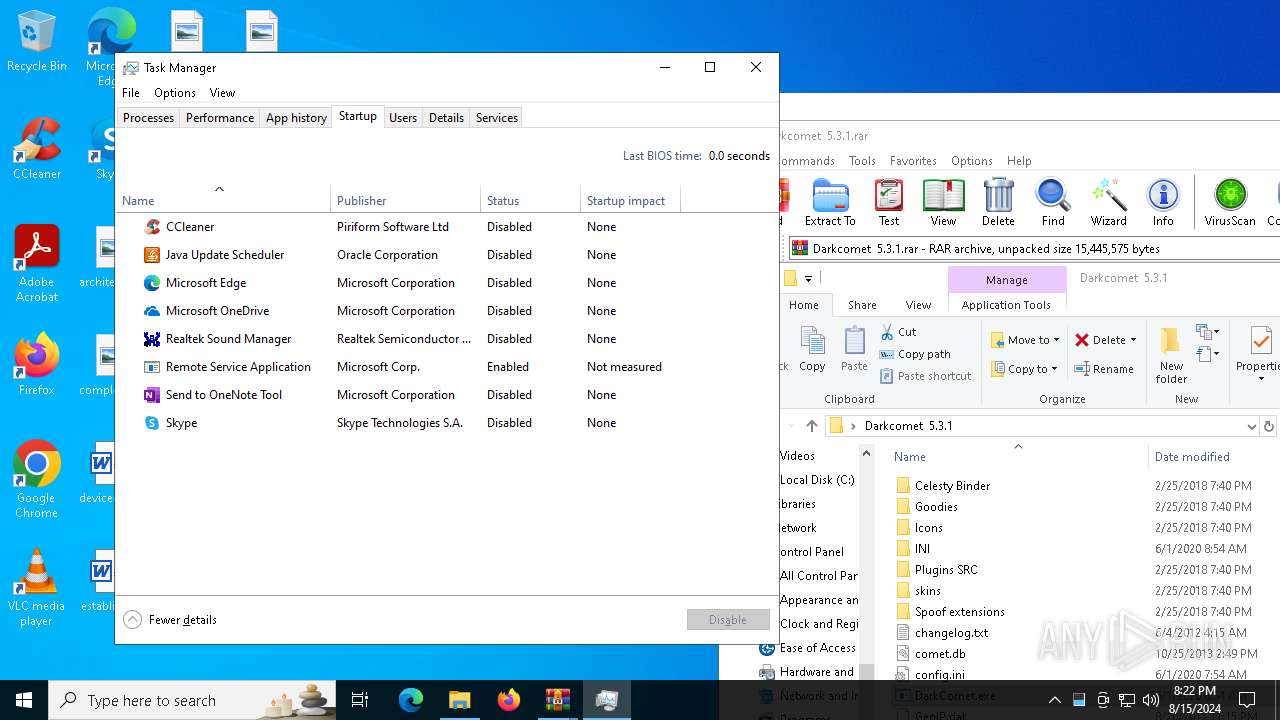Run WinRAR VirusScan tool
The image size is (1280, 720).
(x=1230, y=203)
